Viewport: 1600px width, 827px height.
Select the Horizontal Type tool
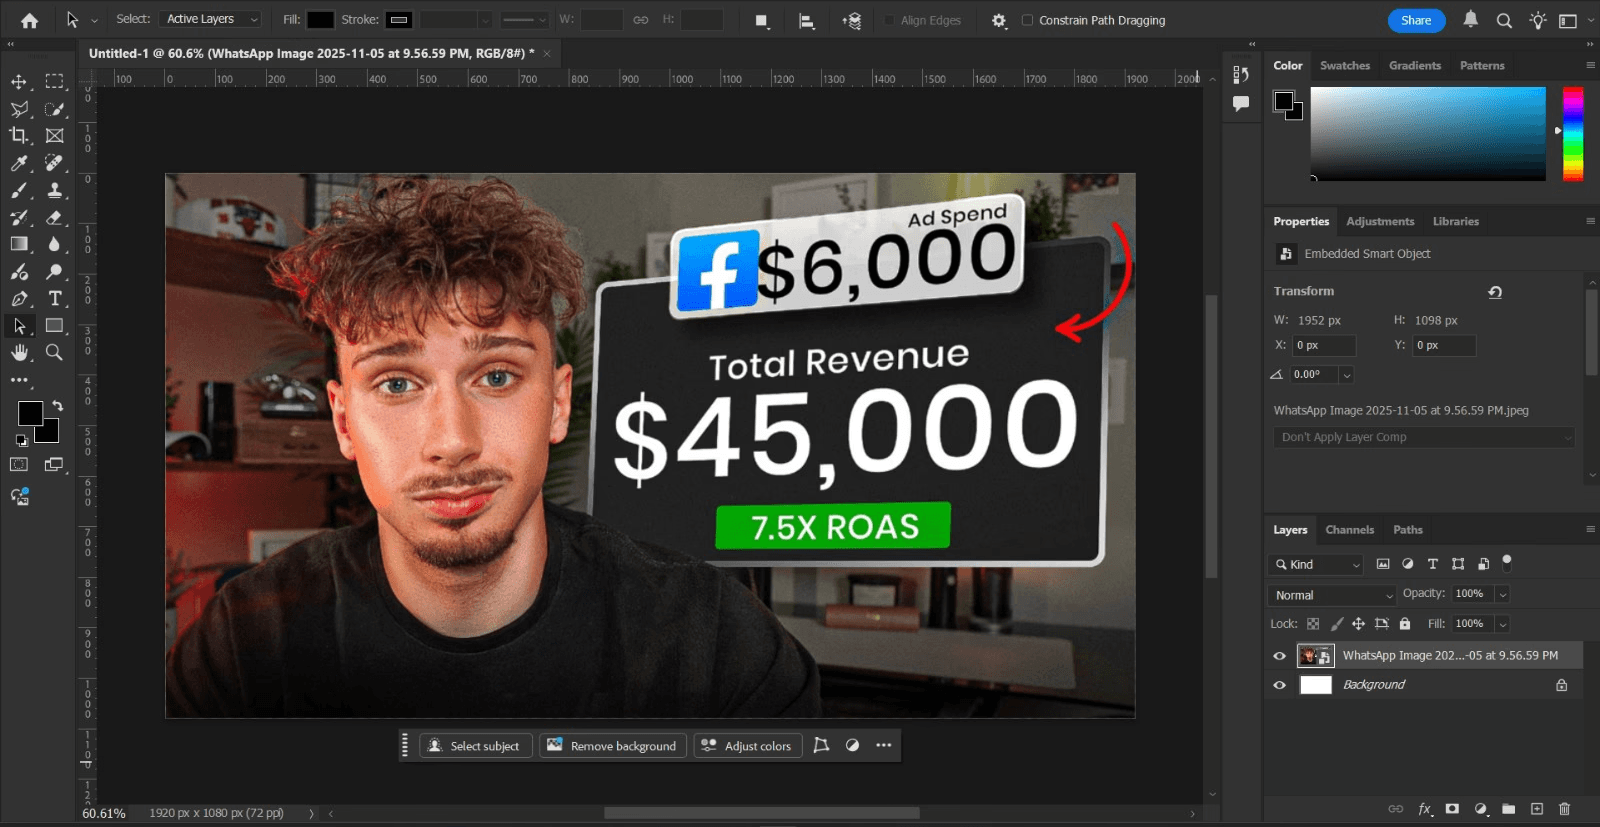click(55, 298)
